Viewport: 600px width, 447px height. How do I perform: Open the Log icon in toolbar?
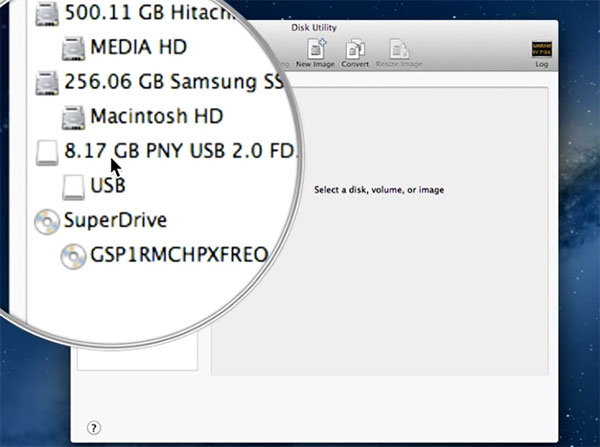[x=541, y=50]
